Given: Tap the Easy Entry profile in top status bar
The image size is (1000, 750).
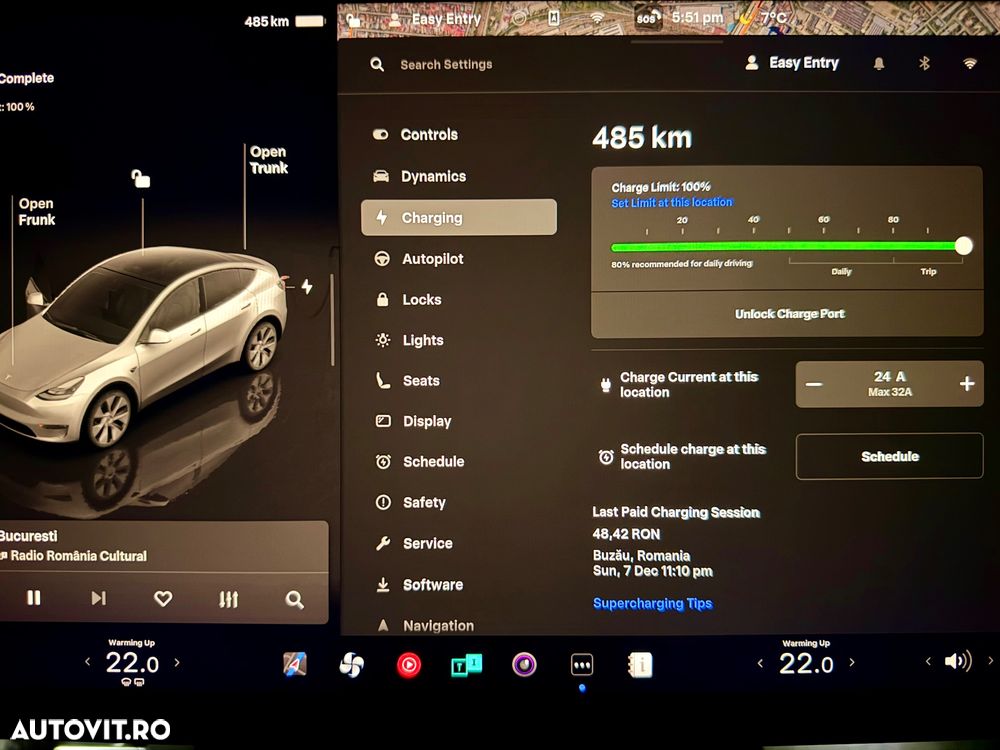Looking at the screenshot, I should 434,19.
